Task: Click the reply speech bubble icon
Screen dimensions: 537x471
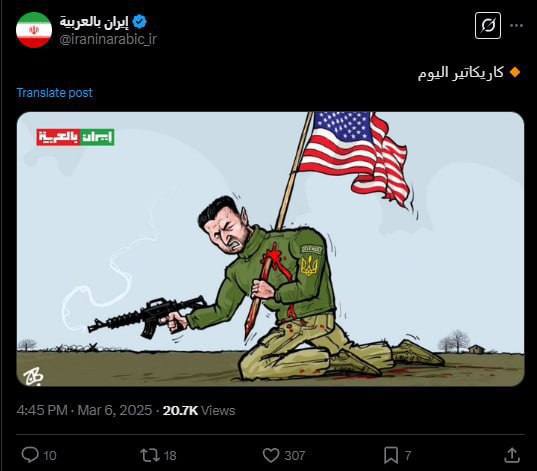Action: click(x=30, y=455)
